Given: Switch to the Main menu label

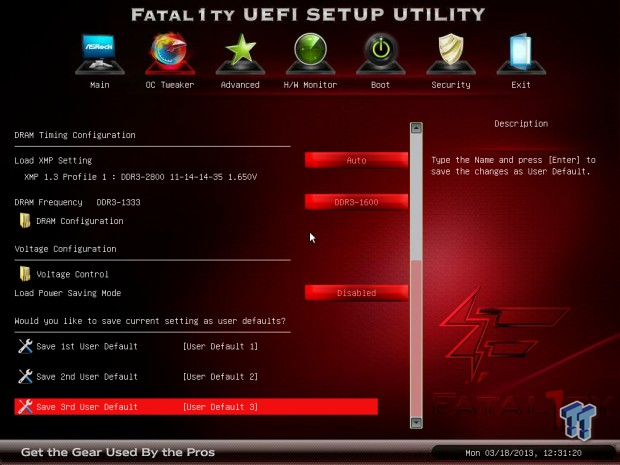Looking at the screenshot, I should (x=100, y=85).
